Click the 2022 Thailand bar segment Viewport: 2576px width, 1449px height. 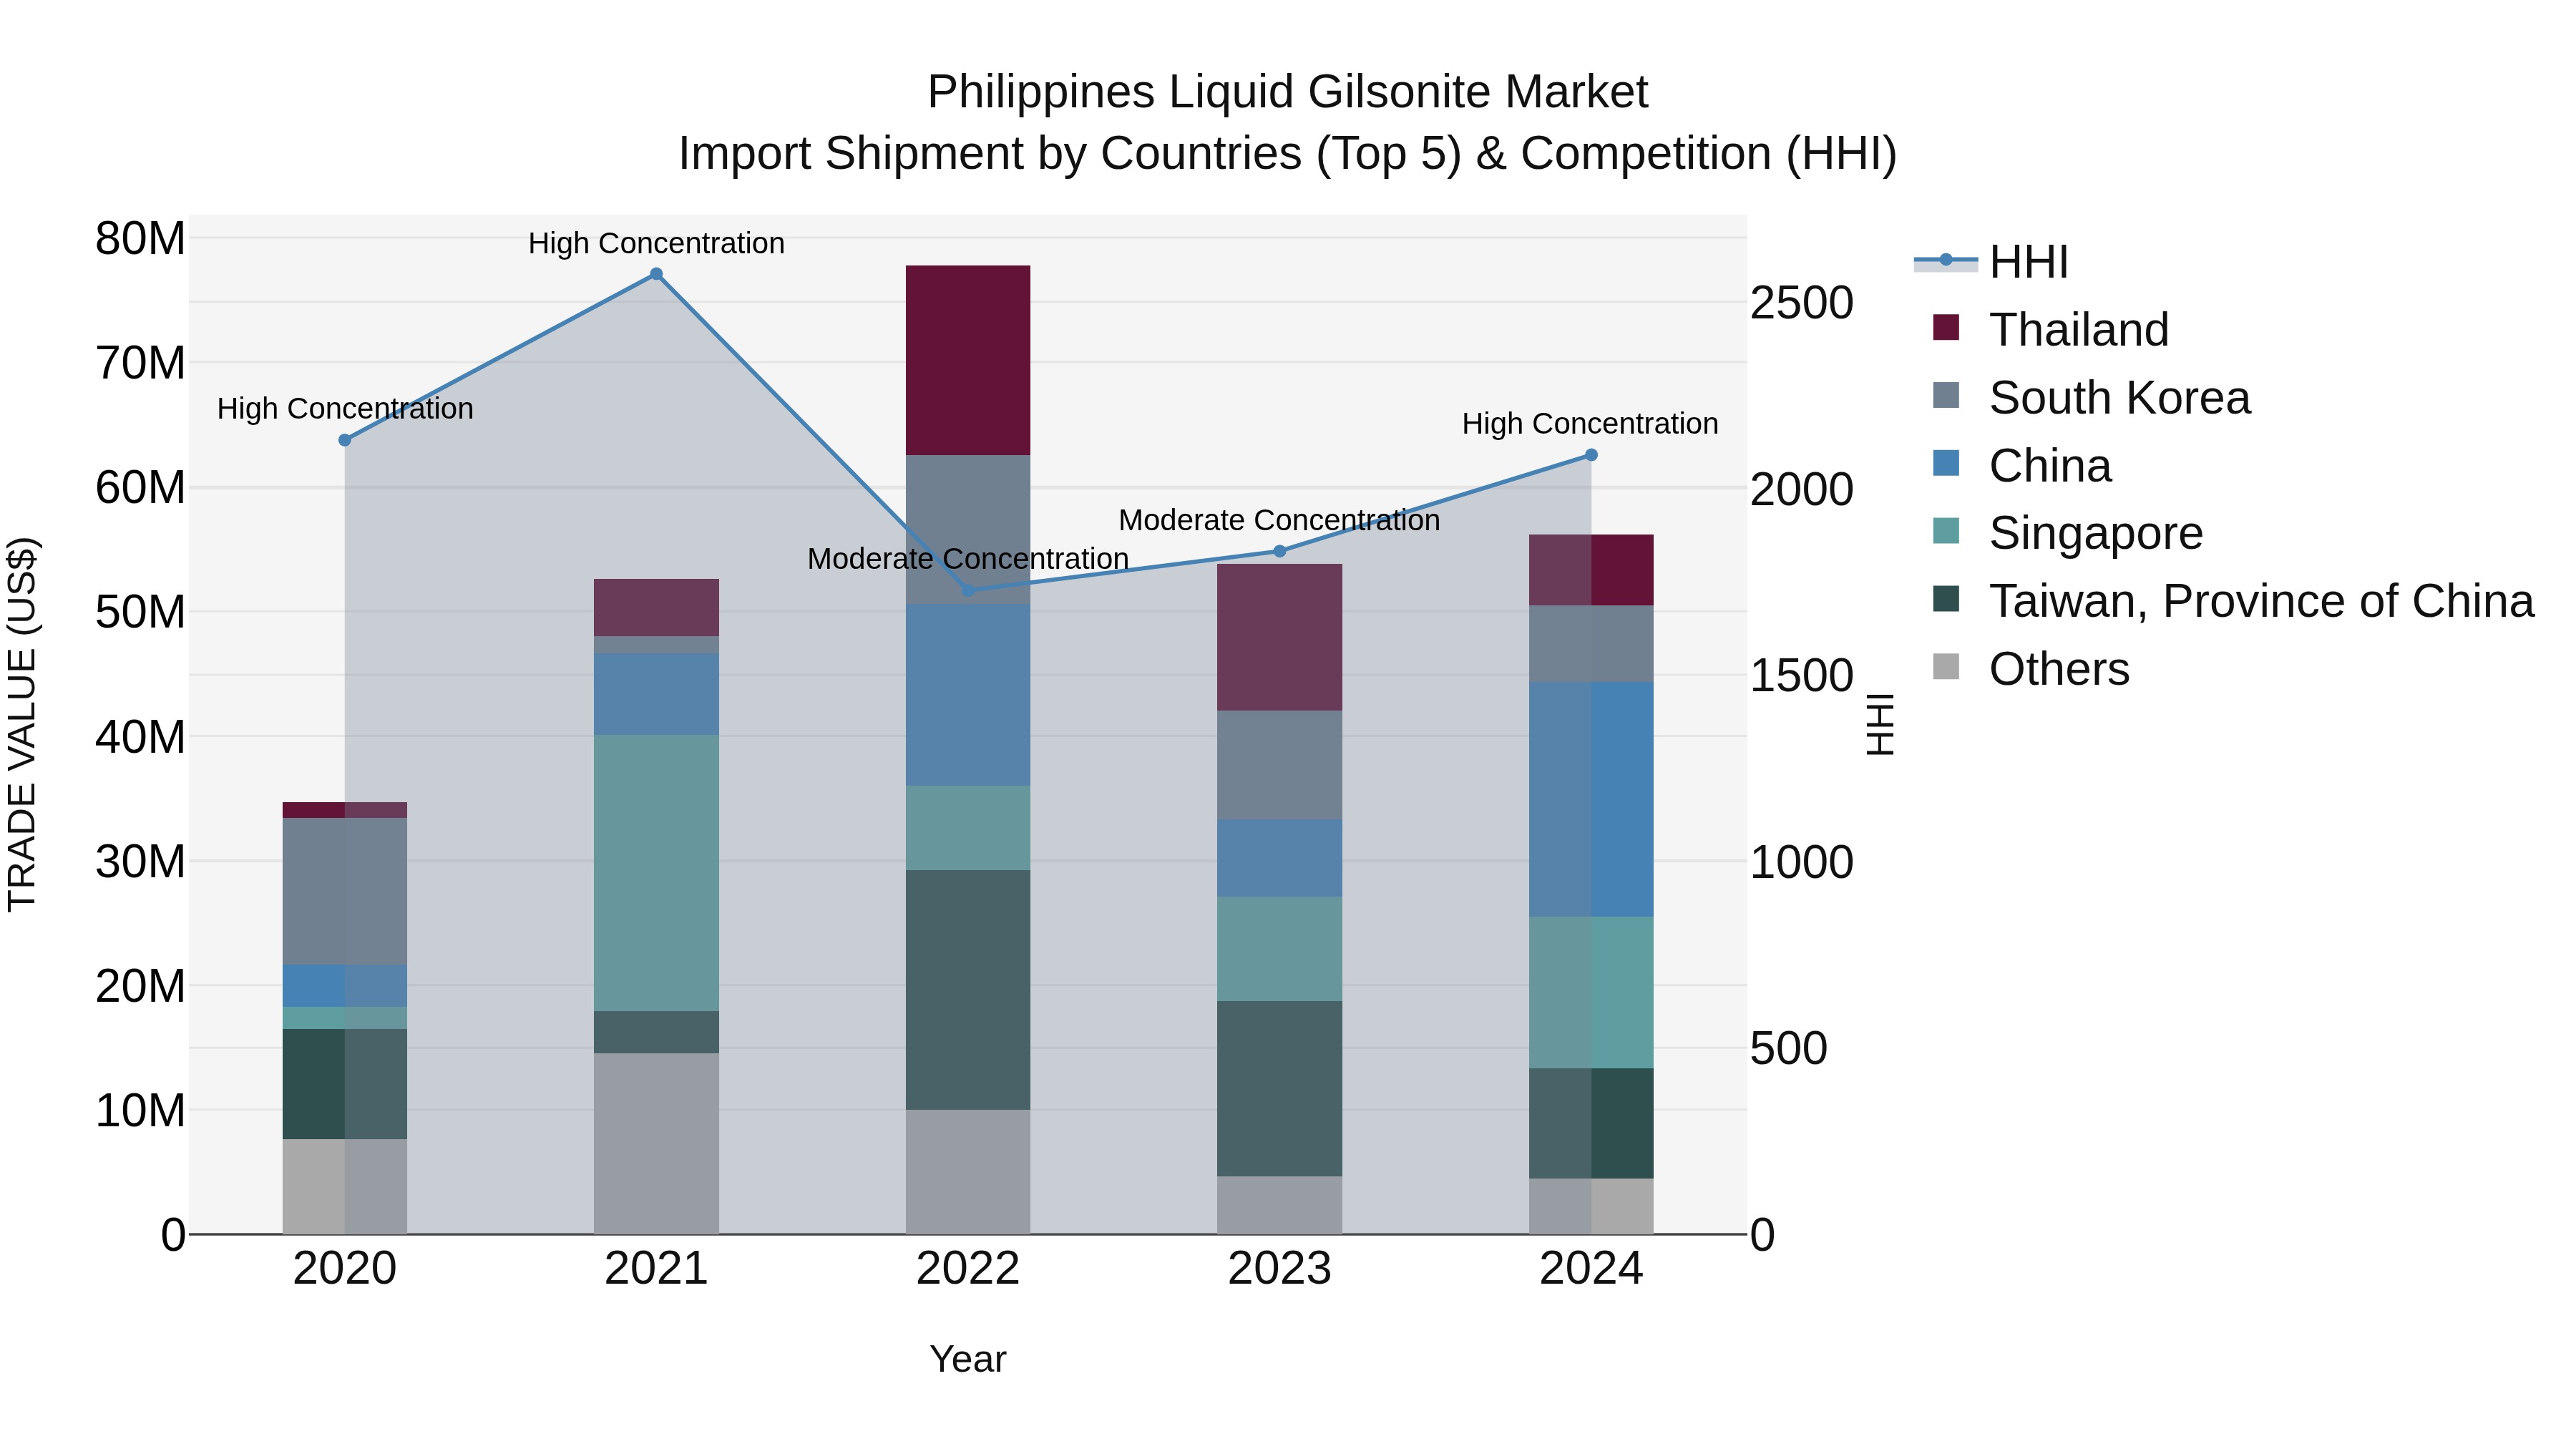(968, 361)
